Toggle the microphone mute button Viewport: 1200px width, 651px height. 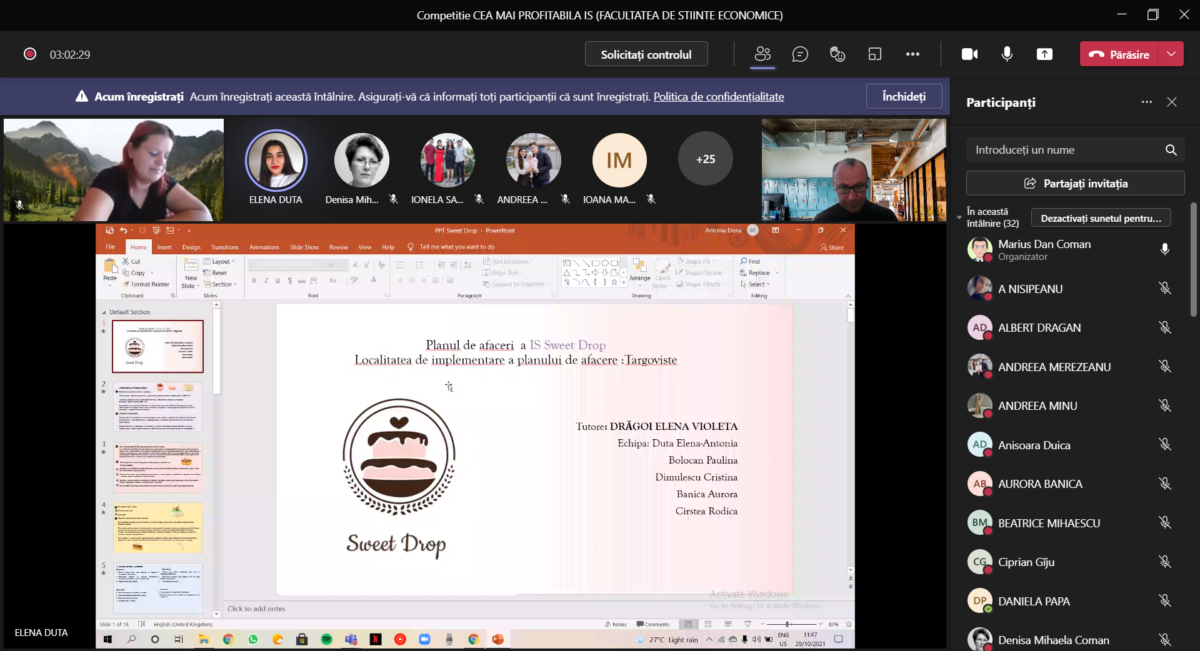pyautogui.click(x=1007, y=54)
